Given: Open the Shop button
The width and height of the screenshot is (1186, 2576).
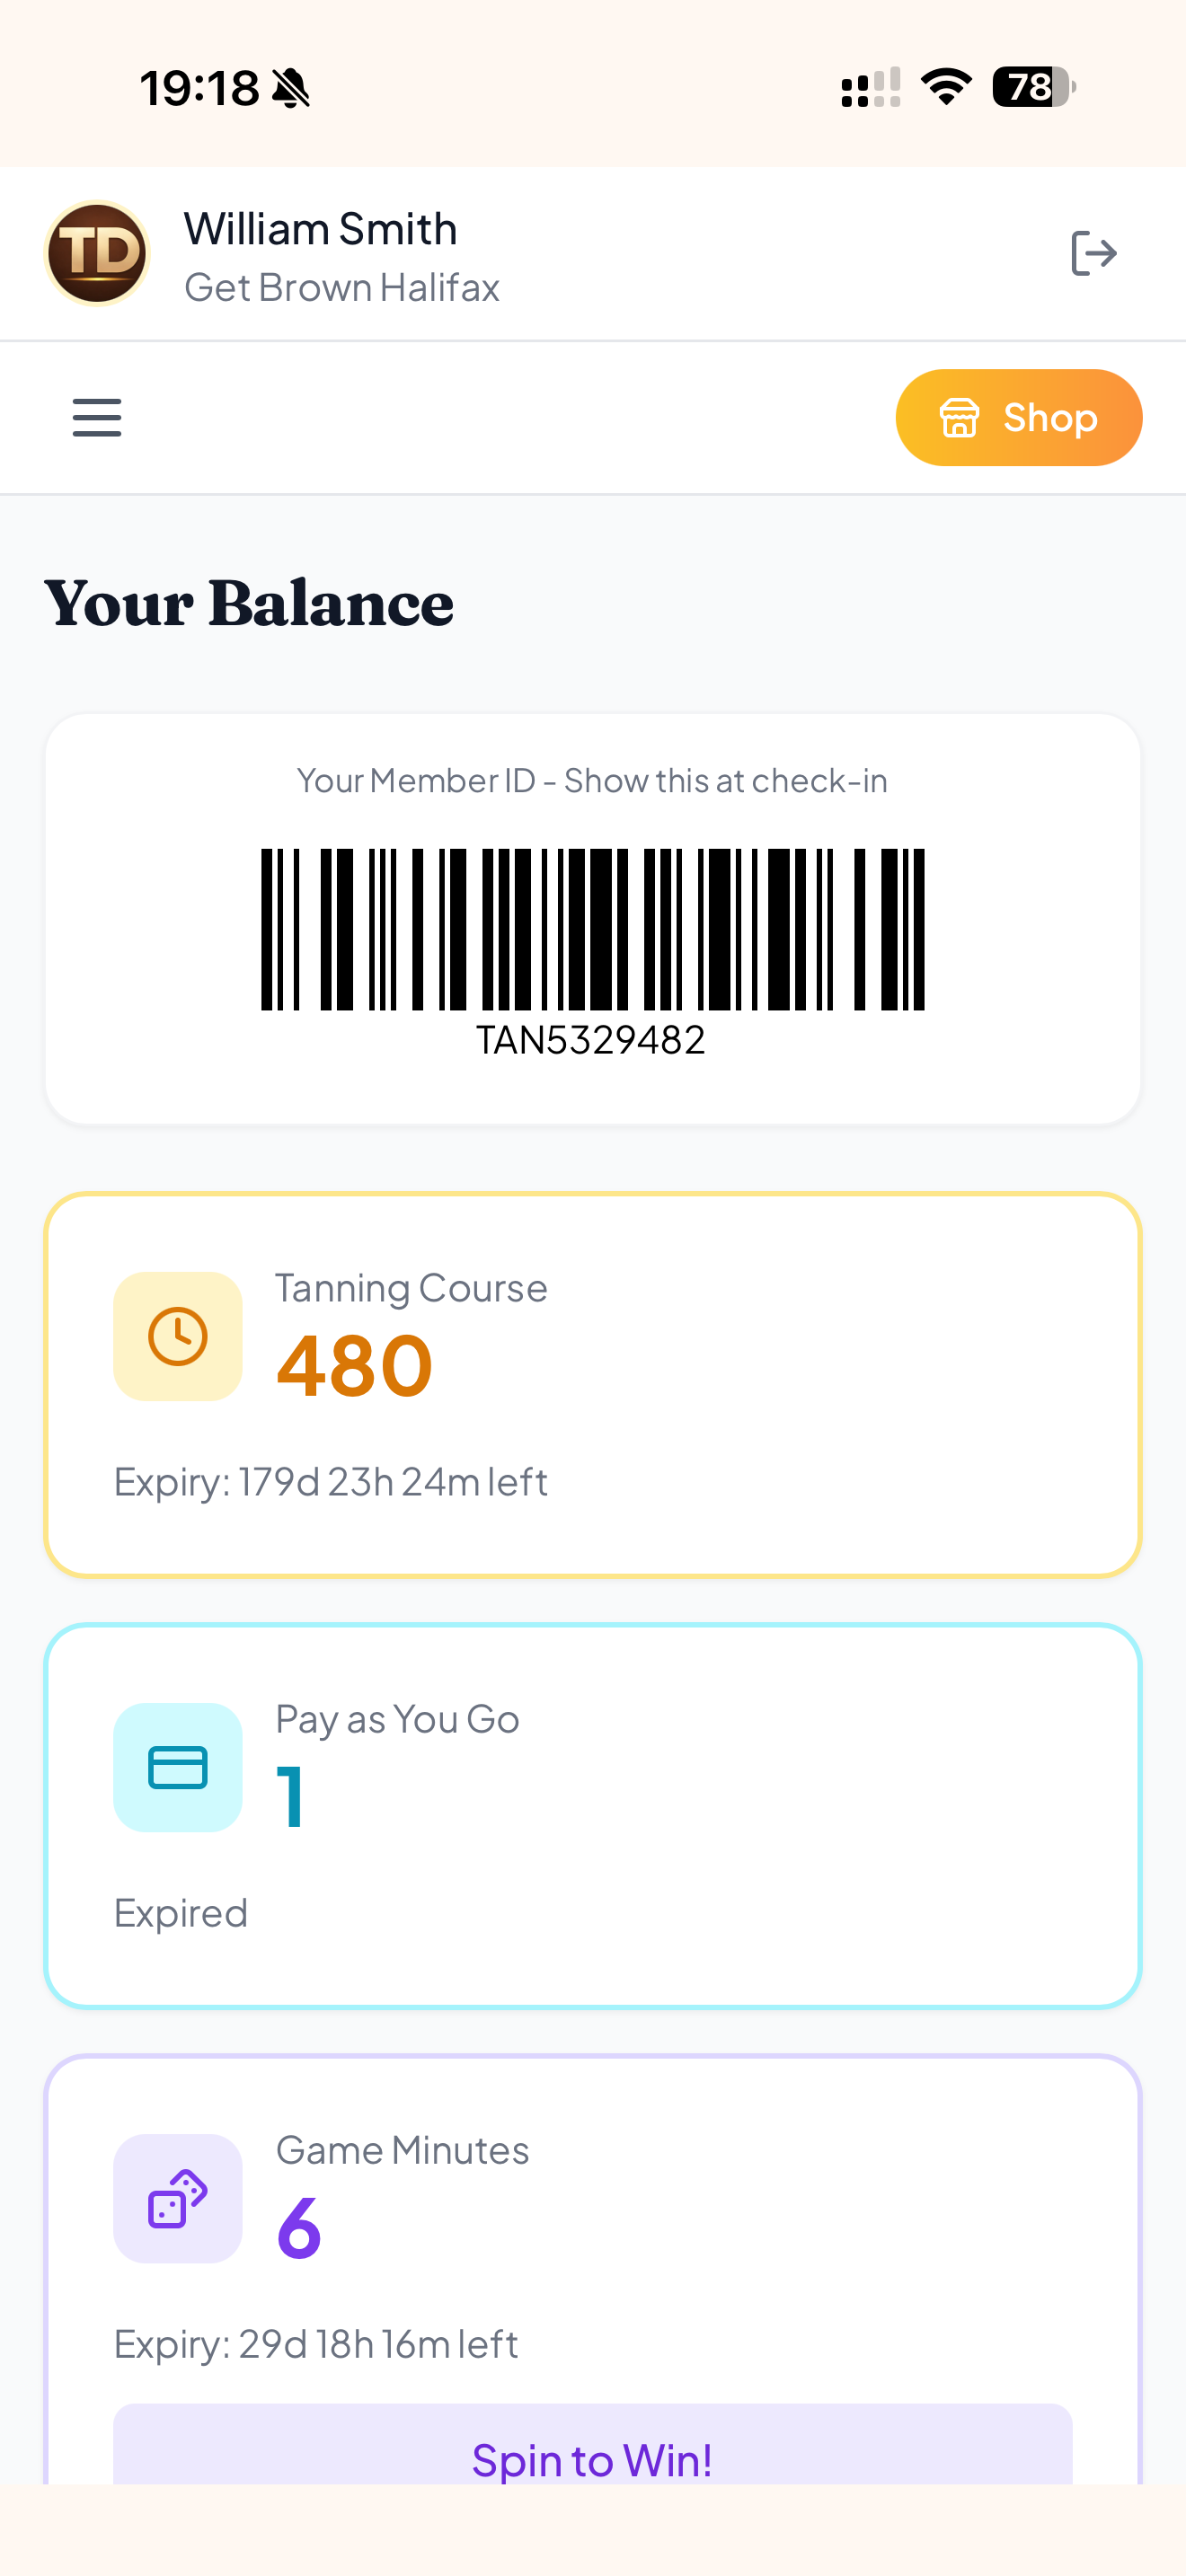Looking at the screenshot, I should 1018,417.
